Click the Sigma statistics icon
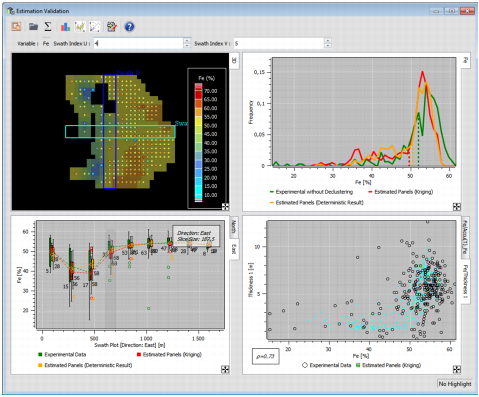The image size is (479, 397). (48, 26)
